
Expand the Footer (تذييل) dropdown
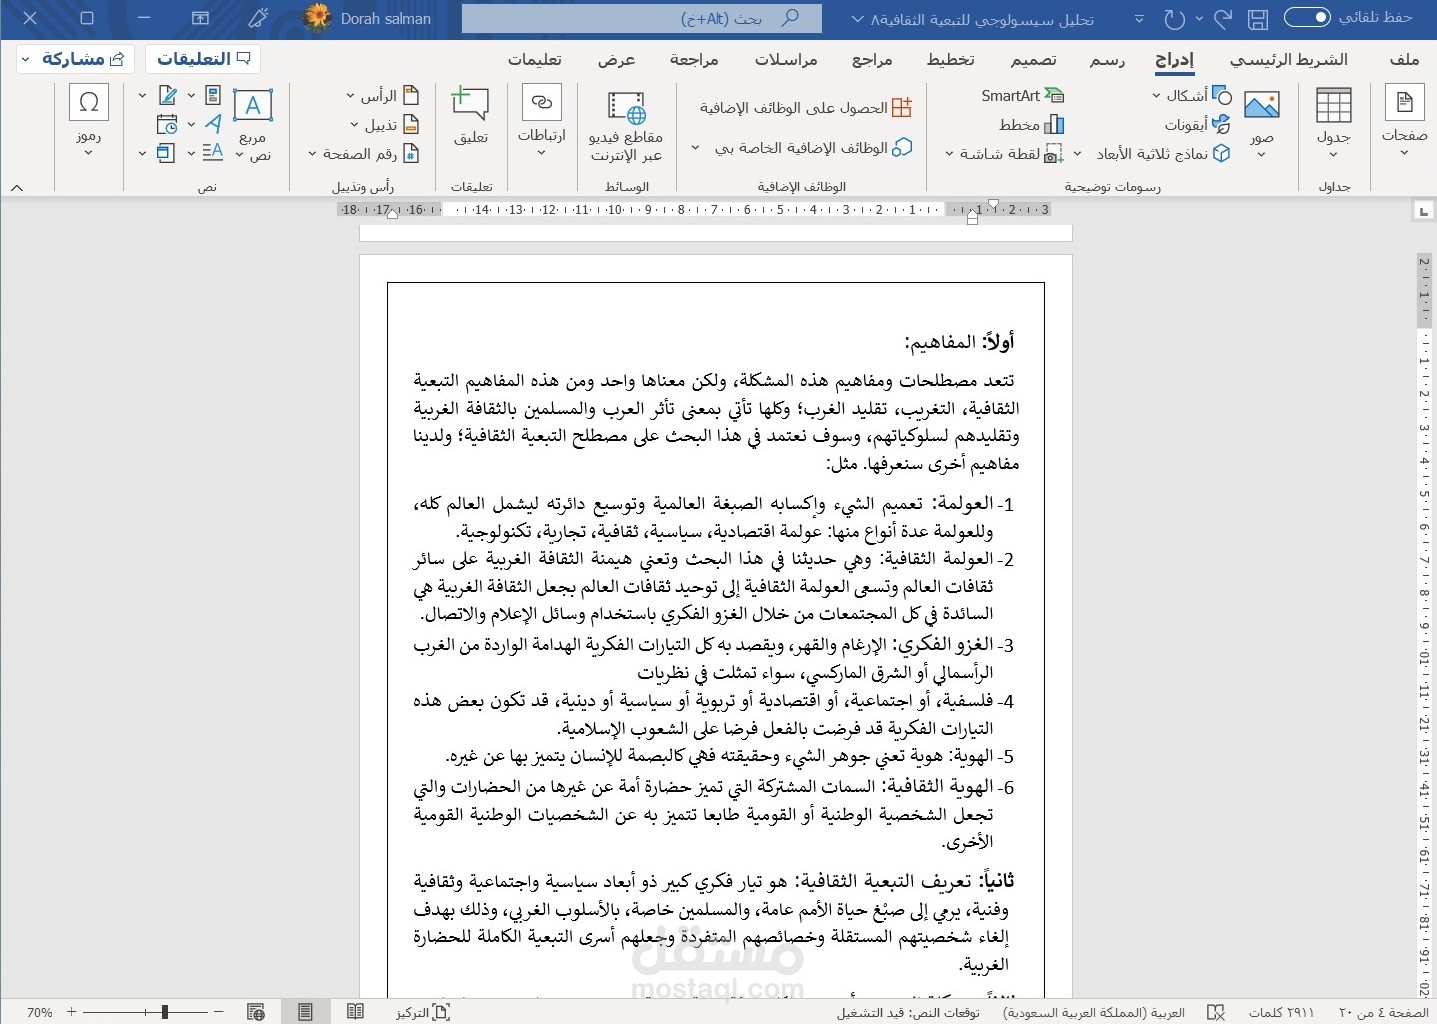click(x=354, y=125)
